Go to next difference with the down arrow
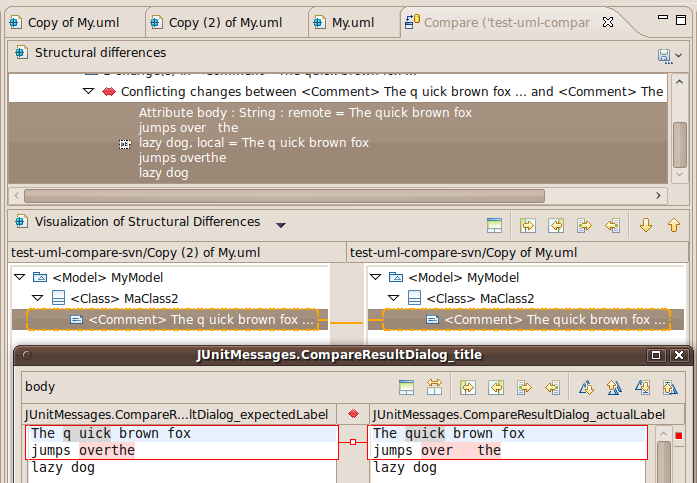 tap(645, 226)
